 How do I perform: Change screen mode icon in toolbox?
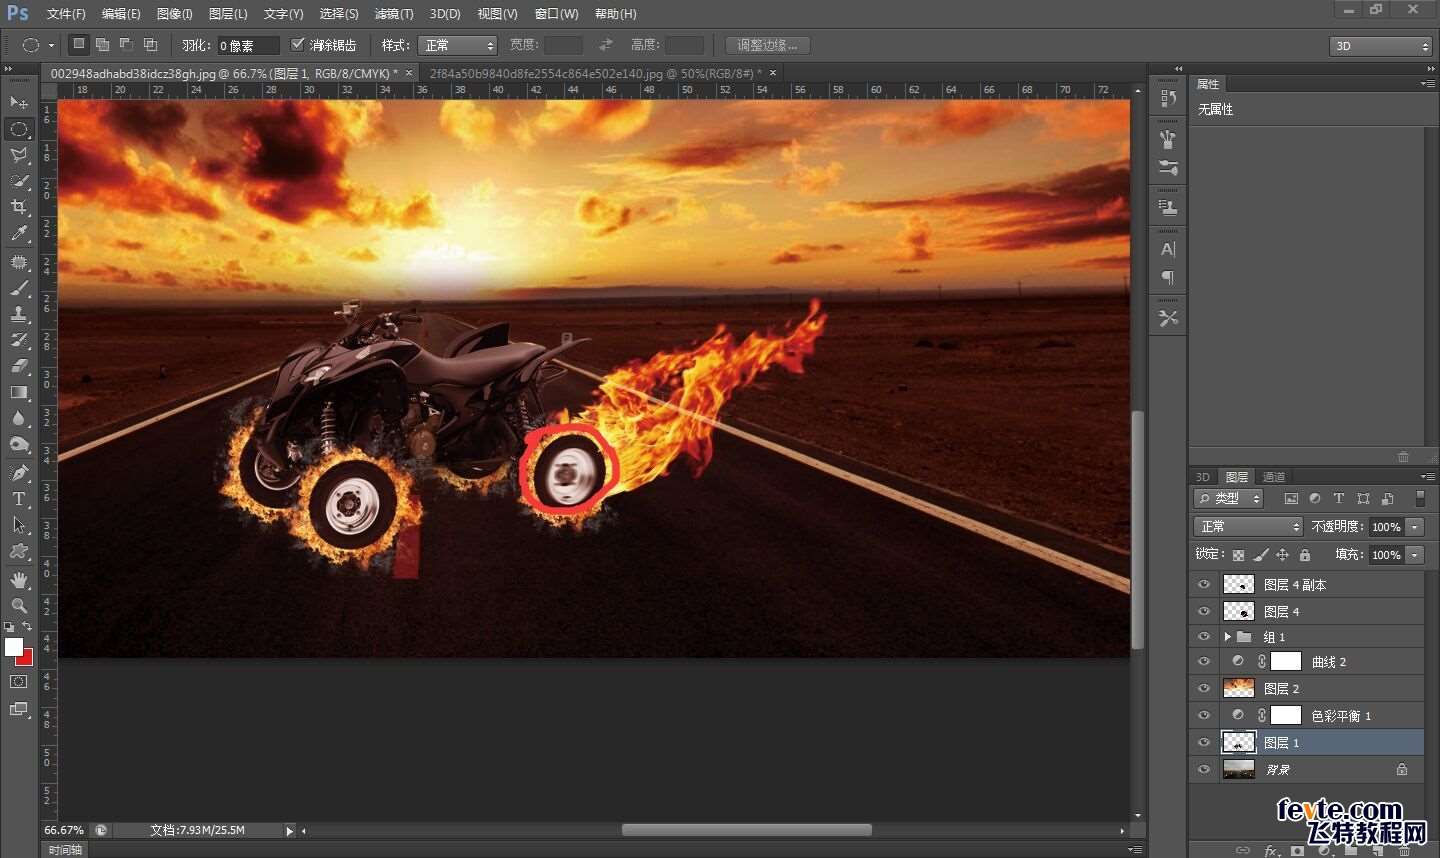[x=19, y=709]
